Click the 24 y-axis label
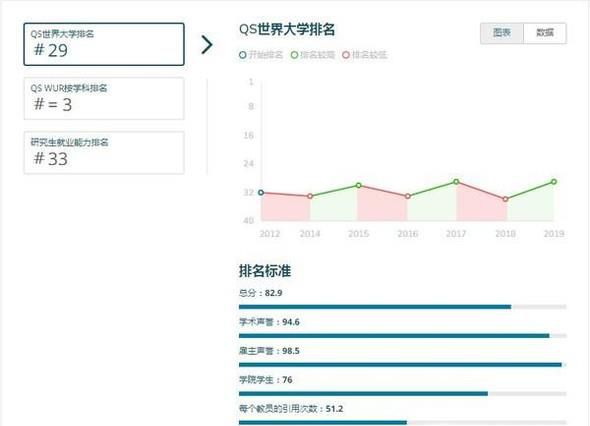The image size is (590, 426). [x=249, y=164]
